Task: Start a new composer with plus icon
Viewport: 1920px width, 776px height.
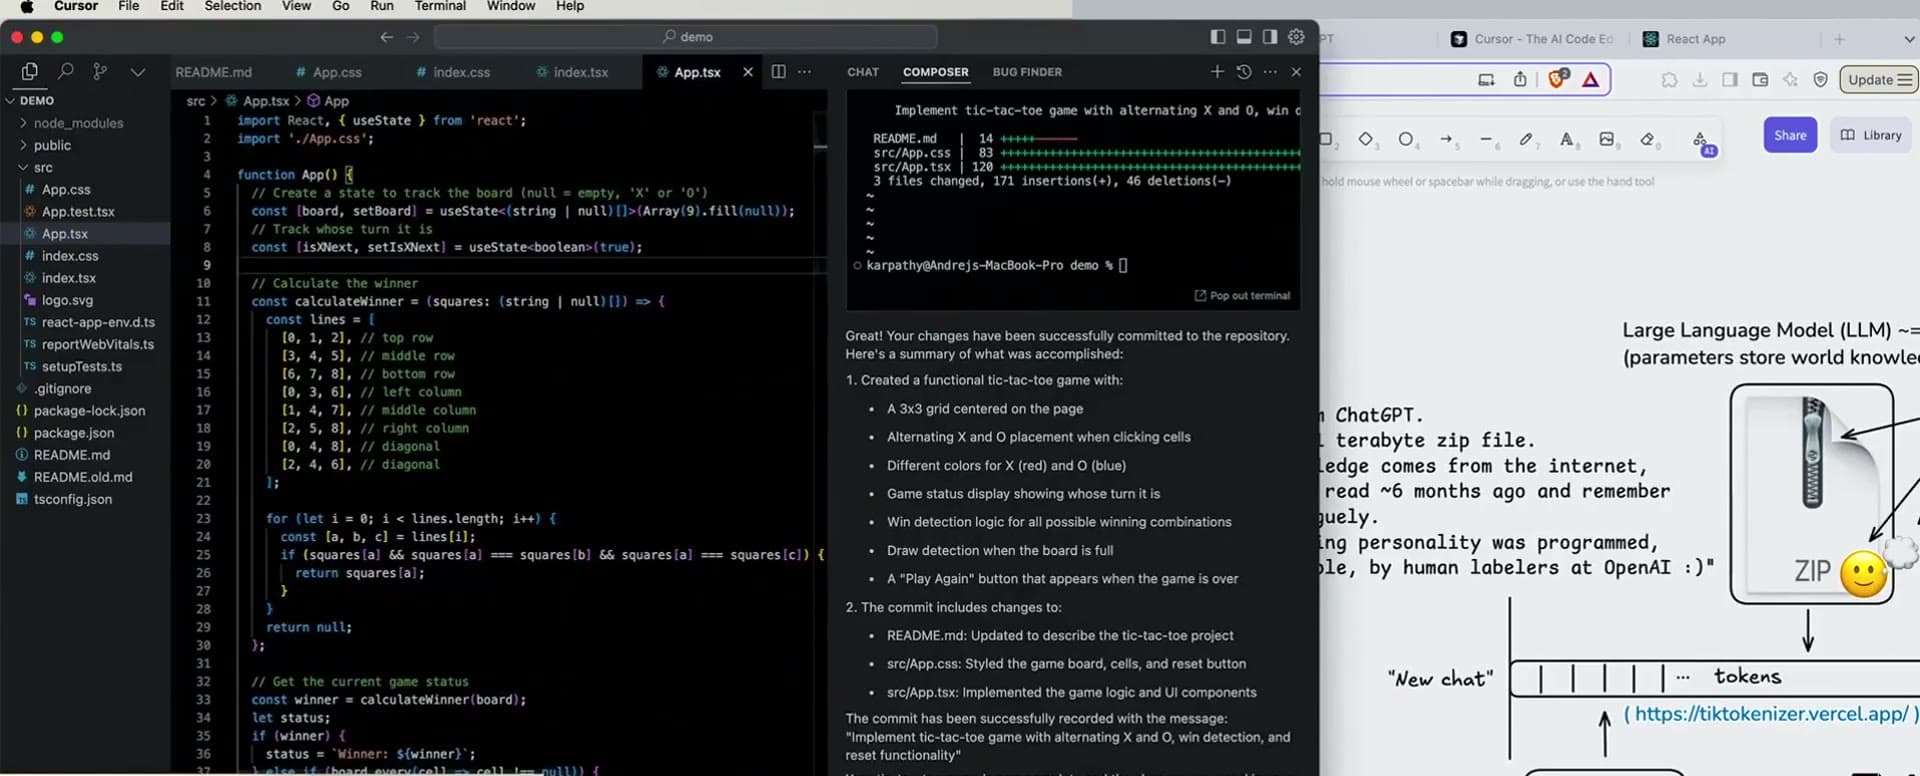Action: coord(1217,72)
